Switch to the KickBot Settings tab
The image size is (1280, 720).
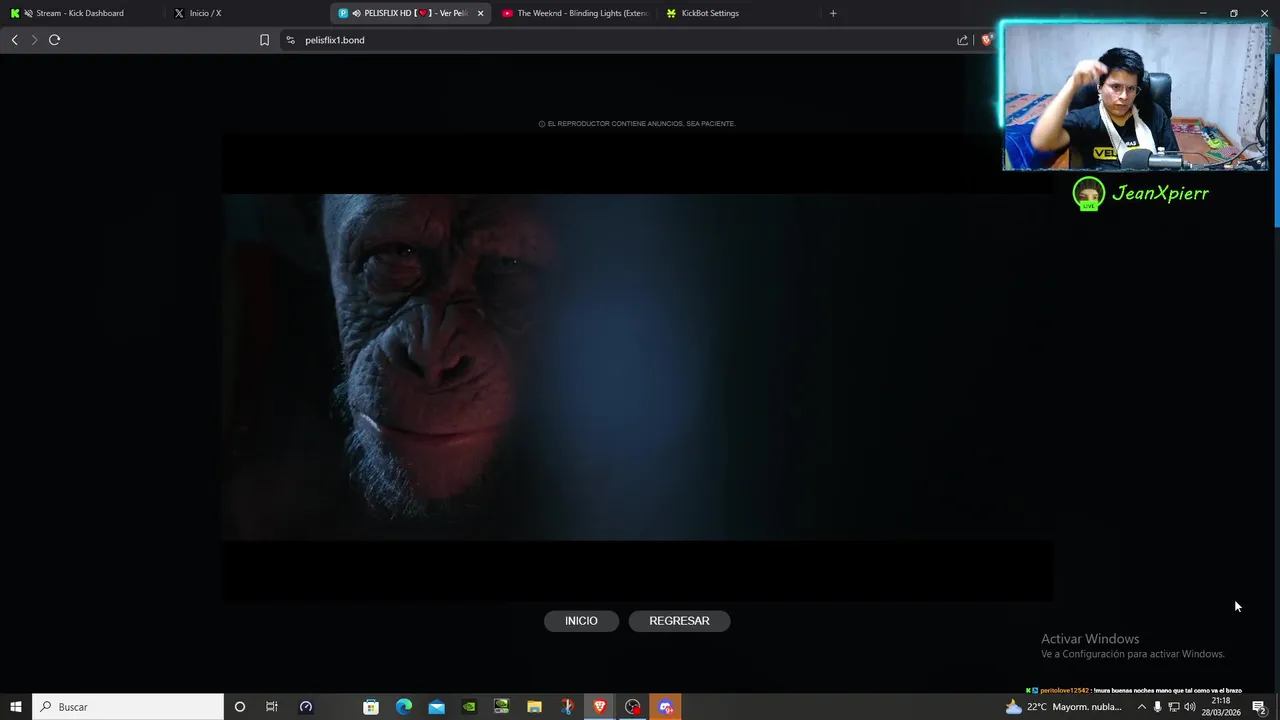[x=710, y=13]
